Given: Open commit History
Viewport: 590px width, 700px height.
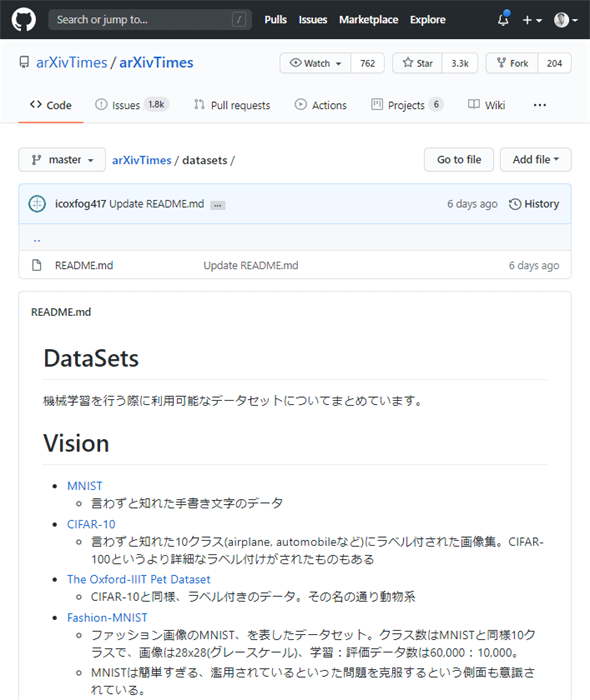Looking at the screenshot, I should (534, 204).
